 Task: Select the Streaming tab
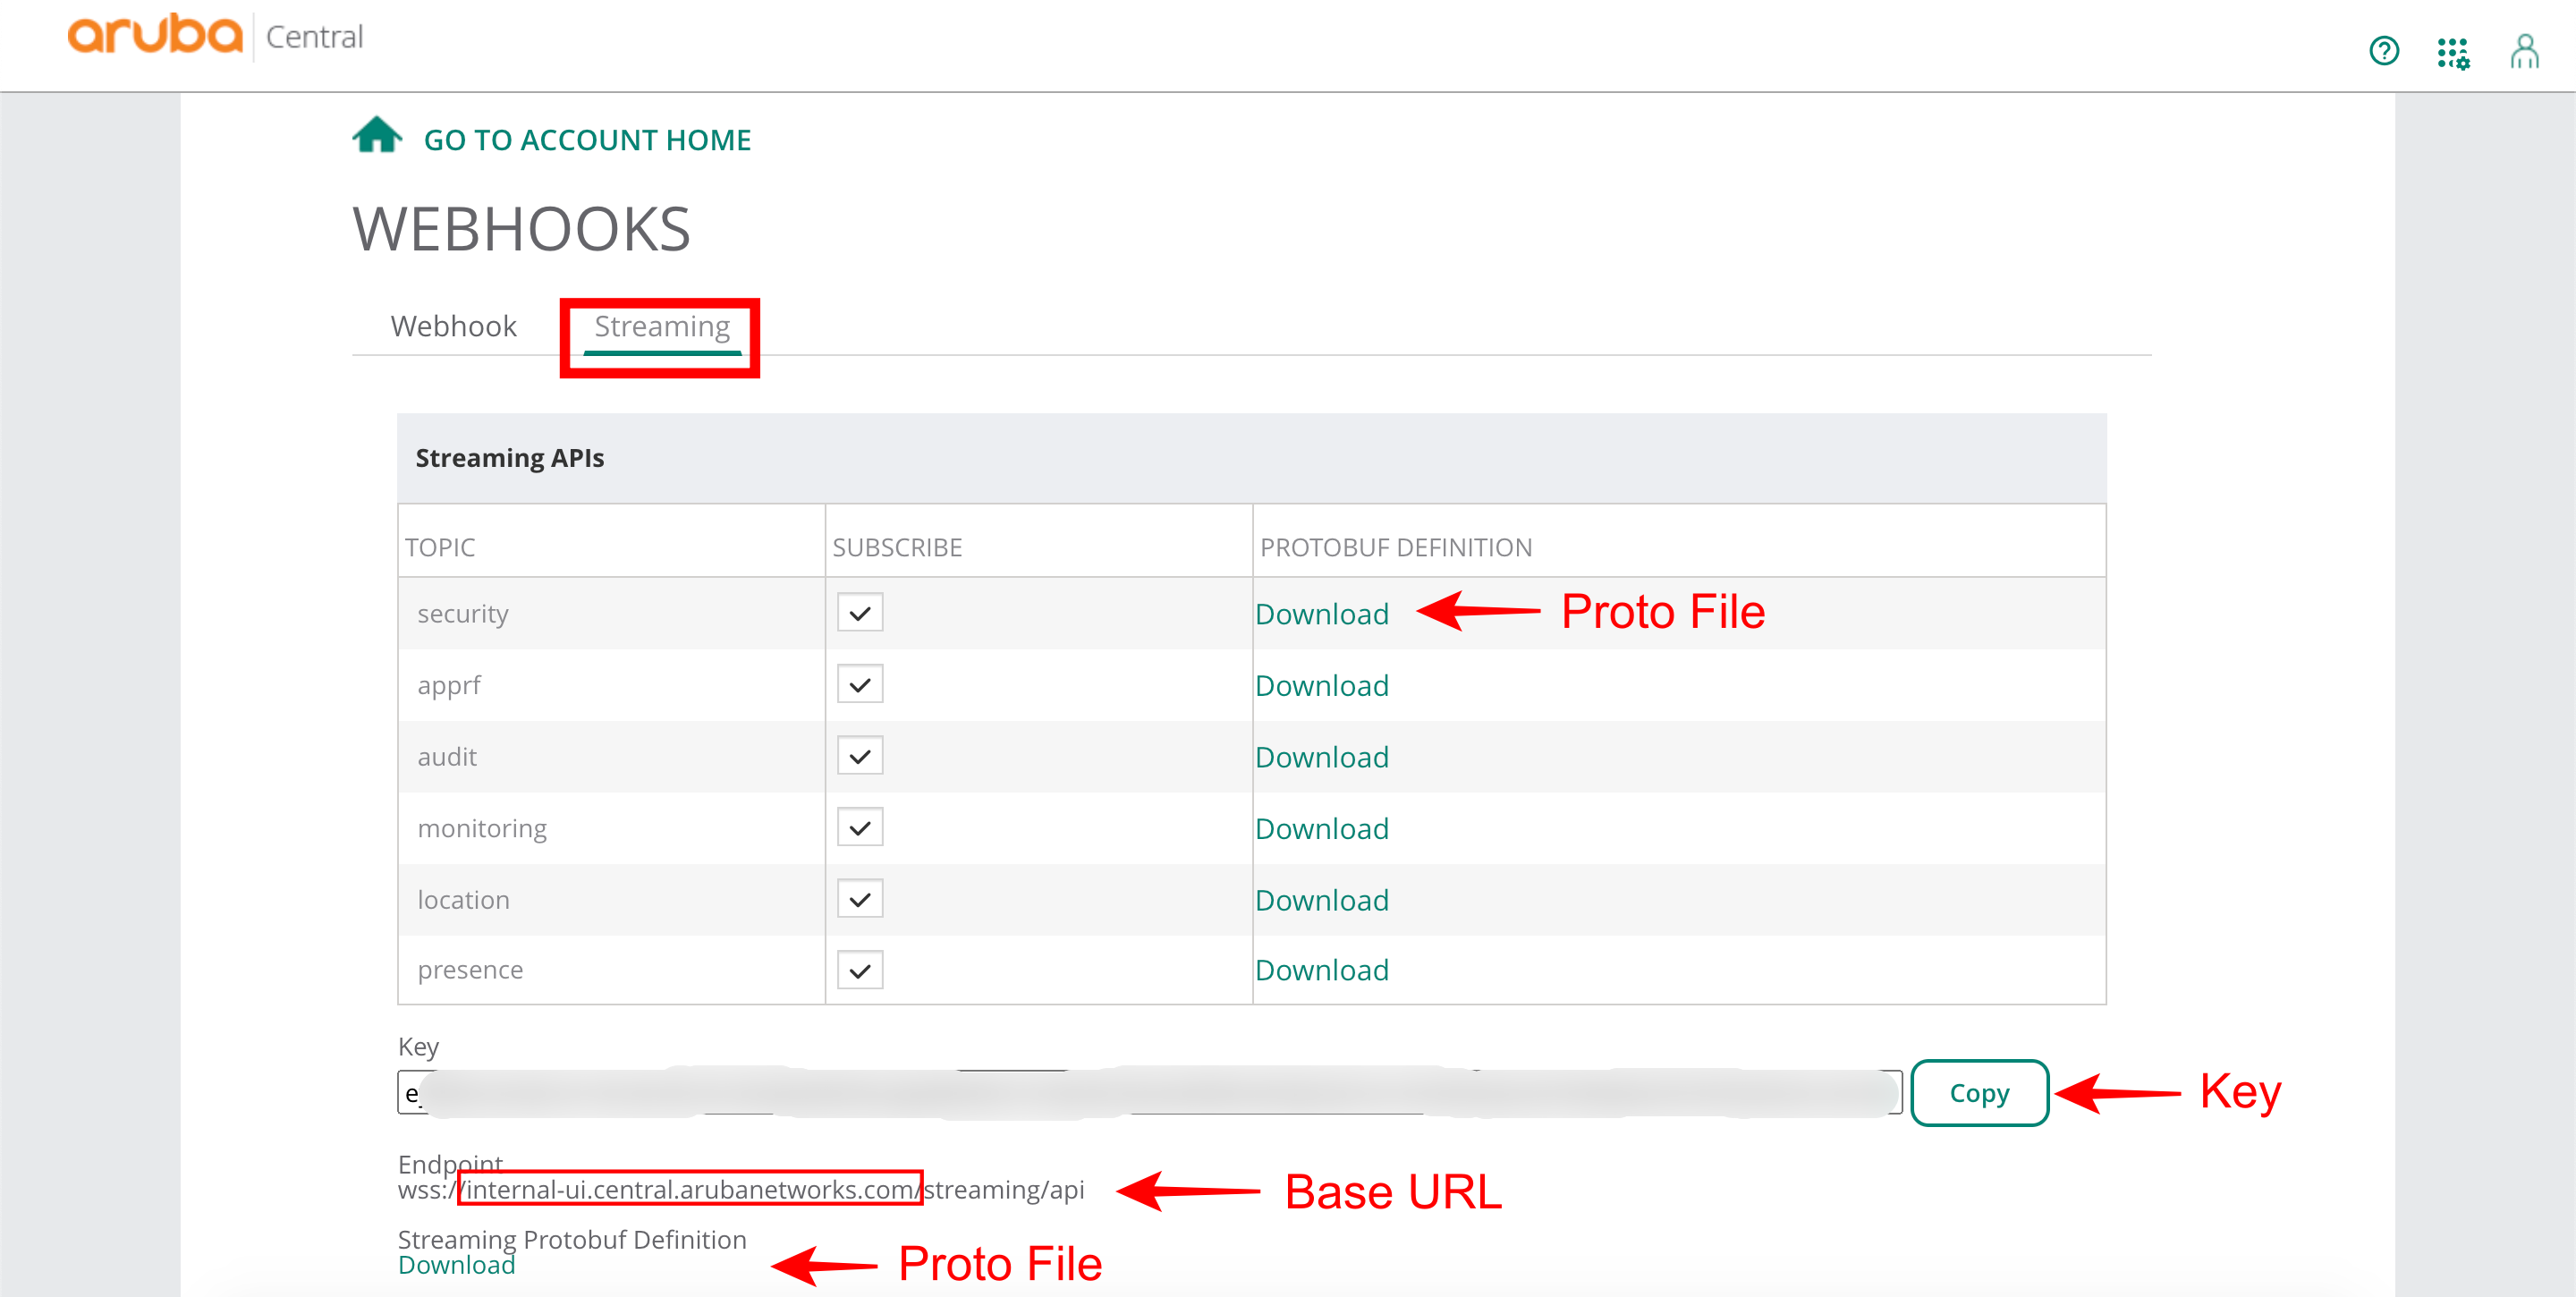pyautogui.click(x=658, y=326)
